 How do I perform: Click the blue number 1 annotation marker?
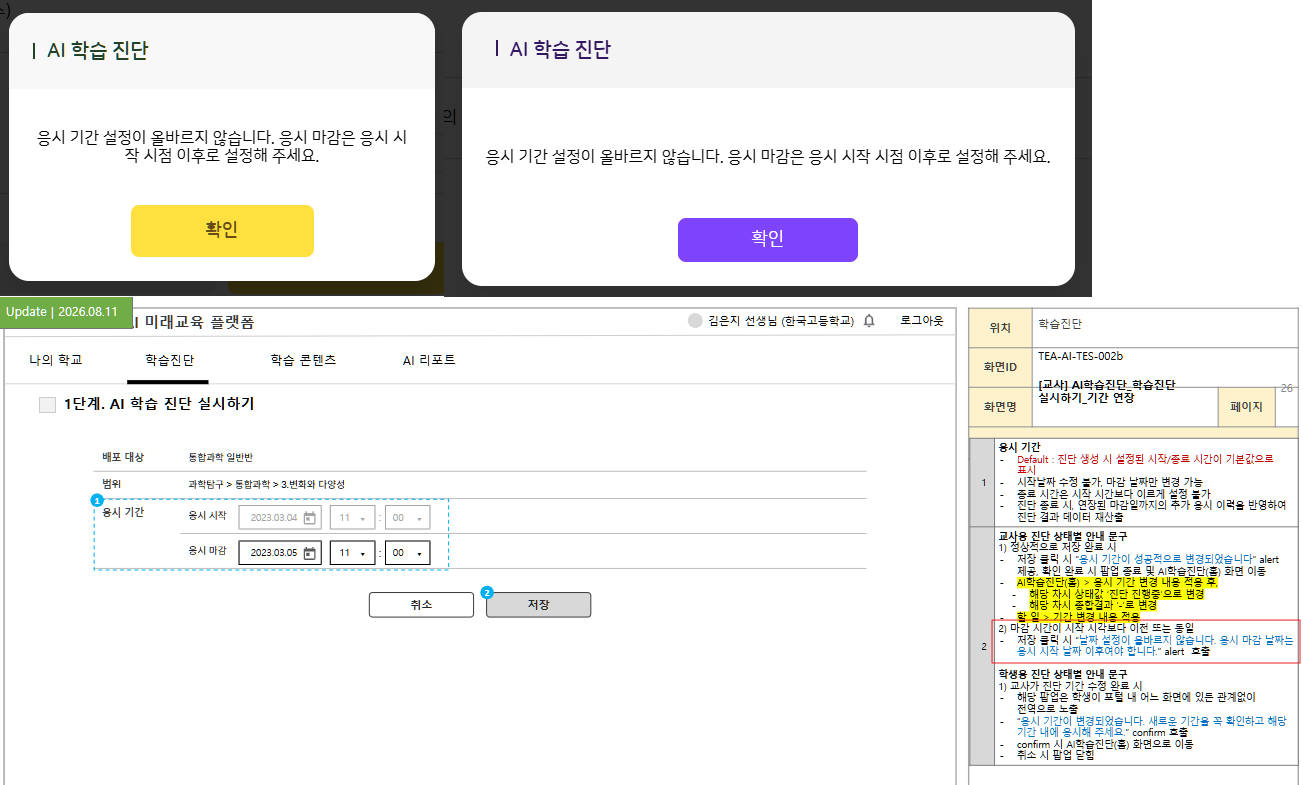pos(97,499)
